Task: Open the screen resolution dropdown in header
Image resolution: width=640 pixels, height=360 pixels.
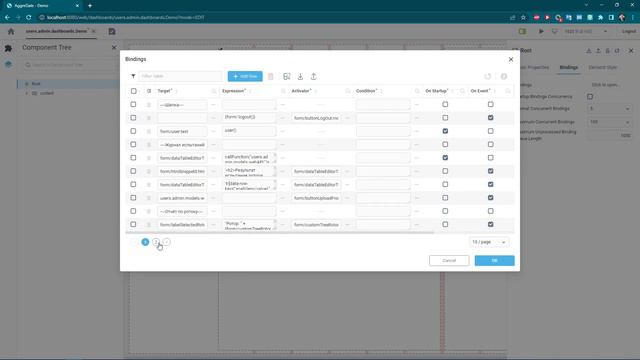Action: (585, 31)
